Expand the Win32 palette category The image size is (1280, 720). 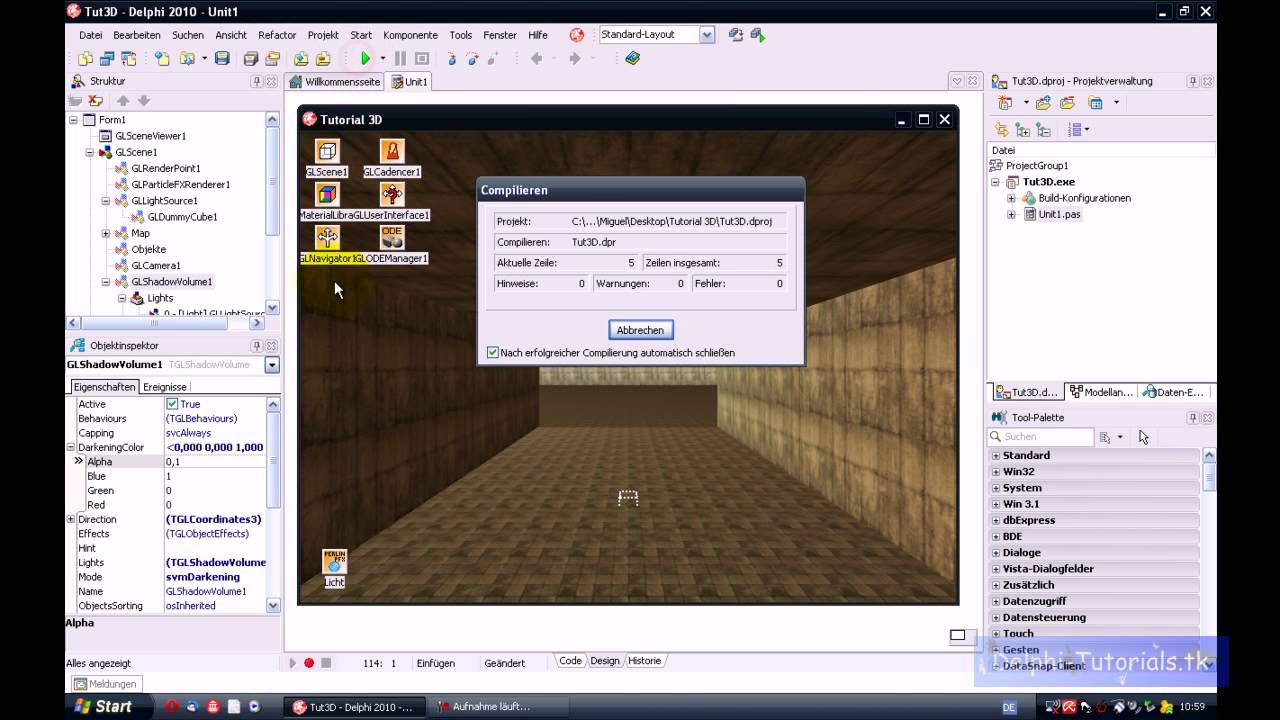(995, 472)
